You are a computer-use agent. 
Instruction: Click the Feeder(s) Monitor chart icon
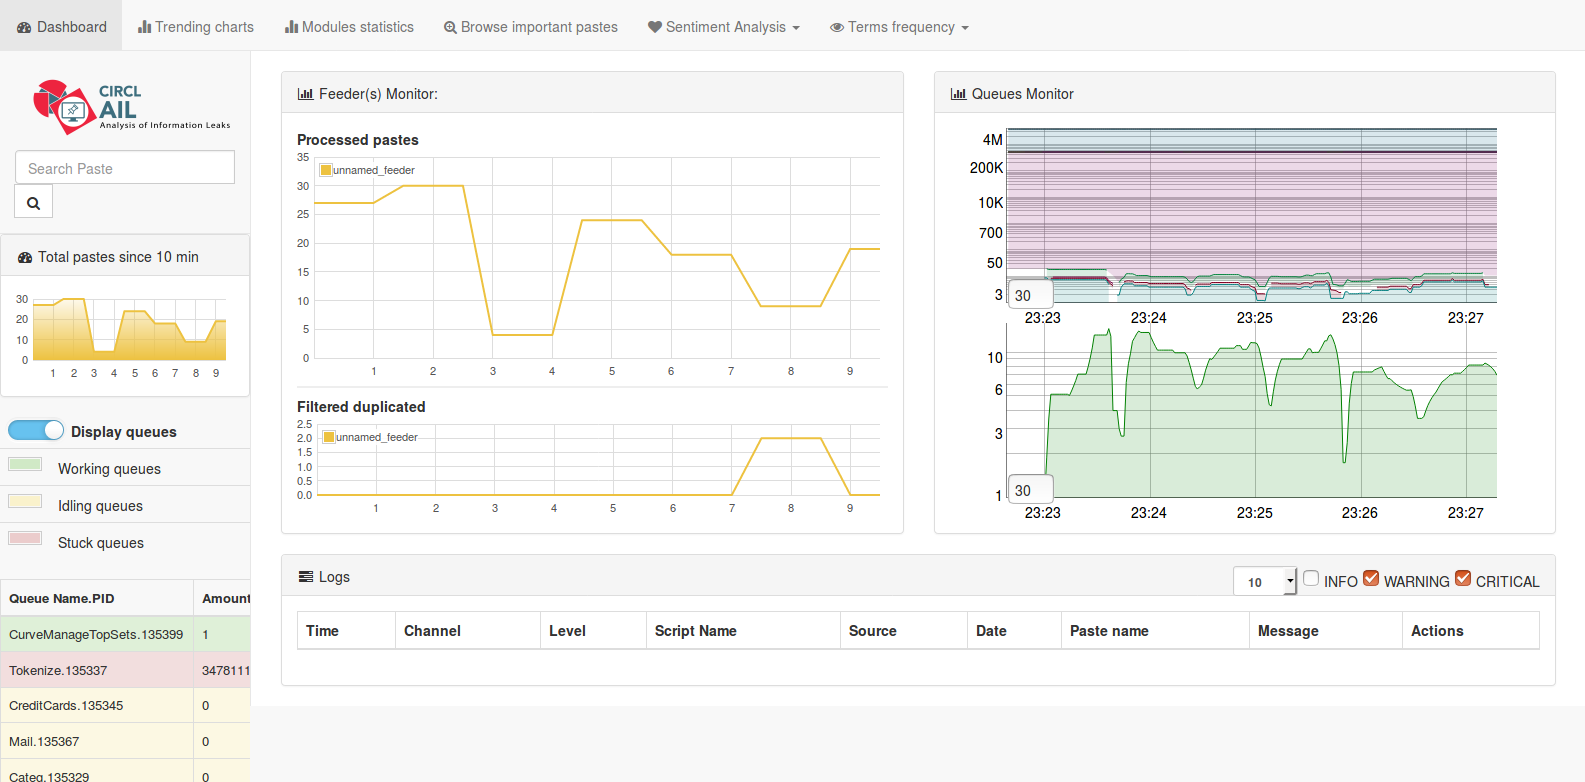point(305,94)
